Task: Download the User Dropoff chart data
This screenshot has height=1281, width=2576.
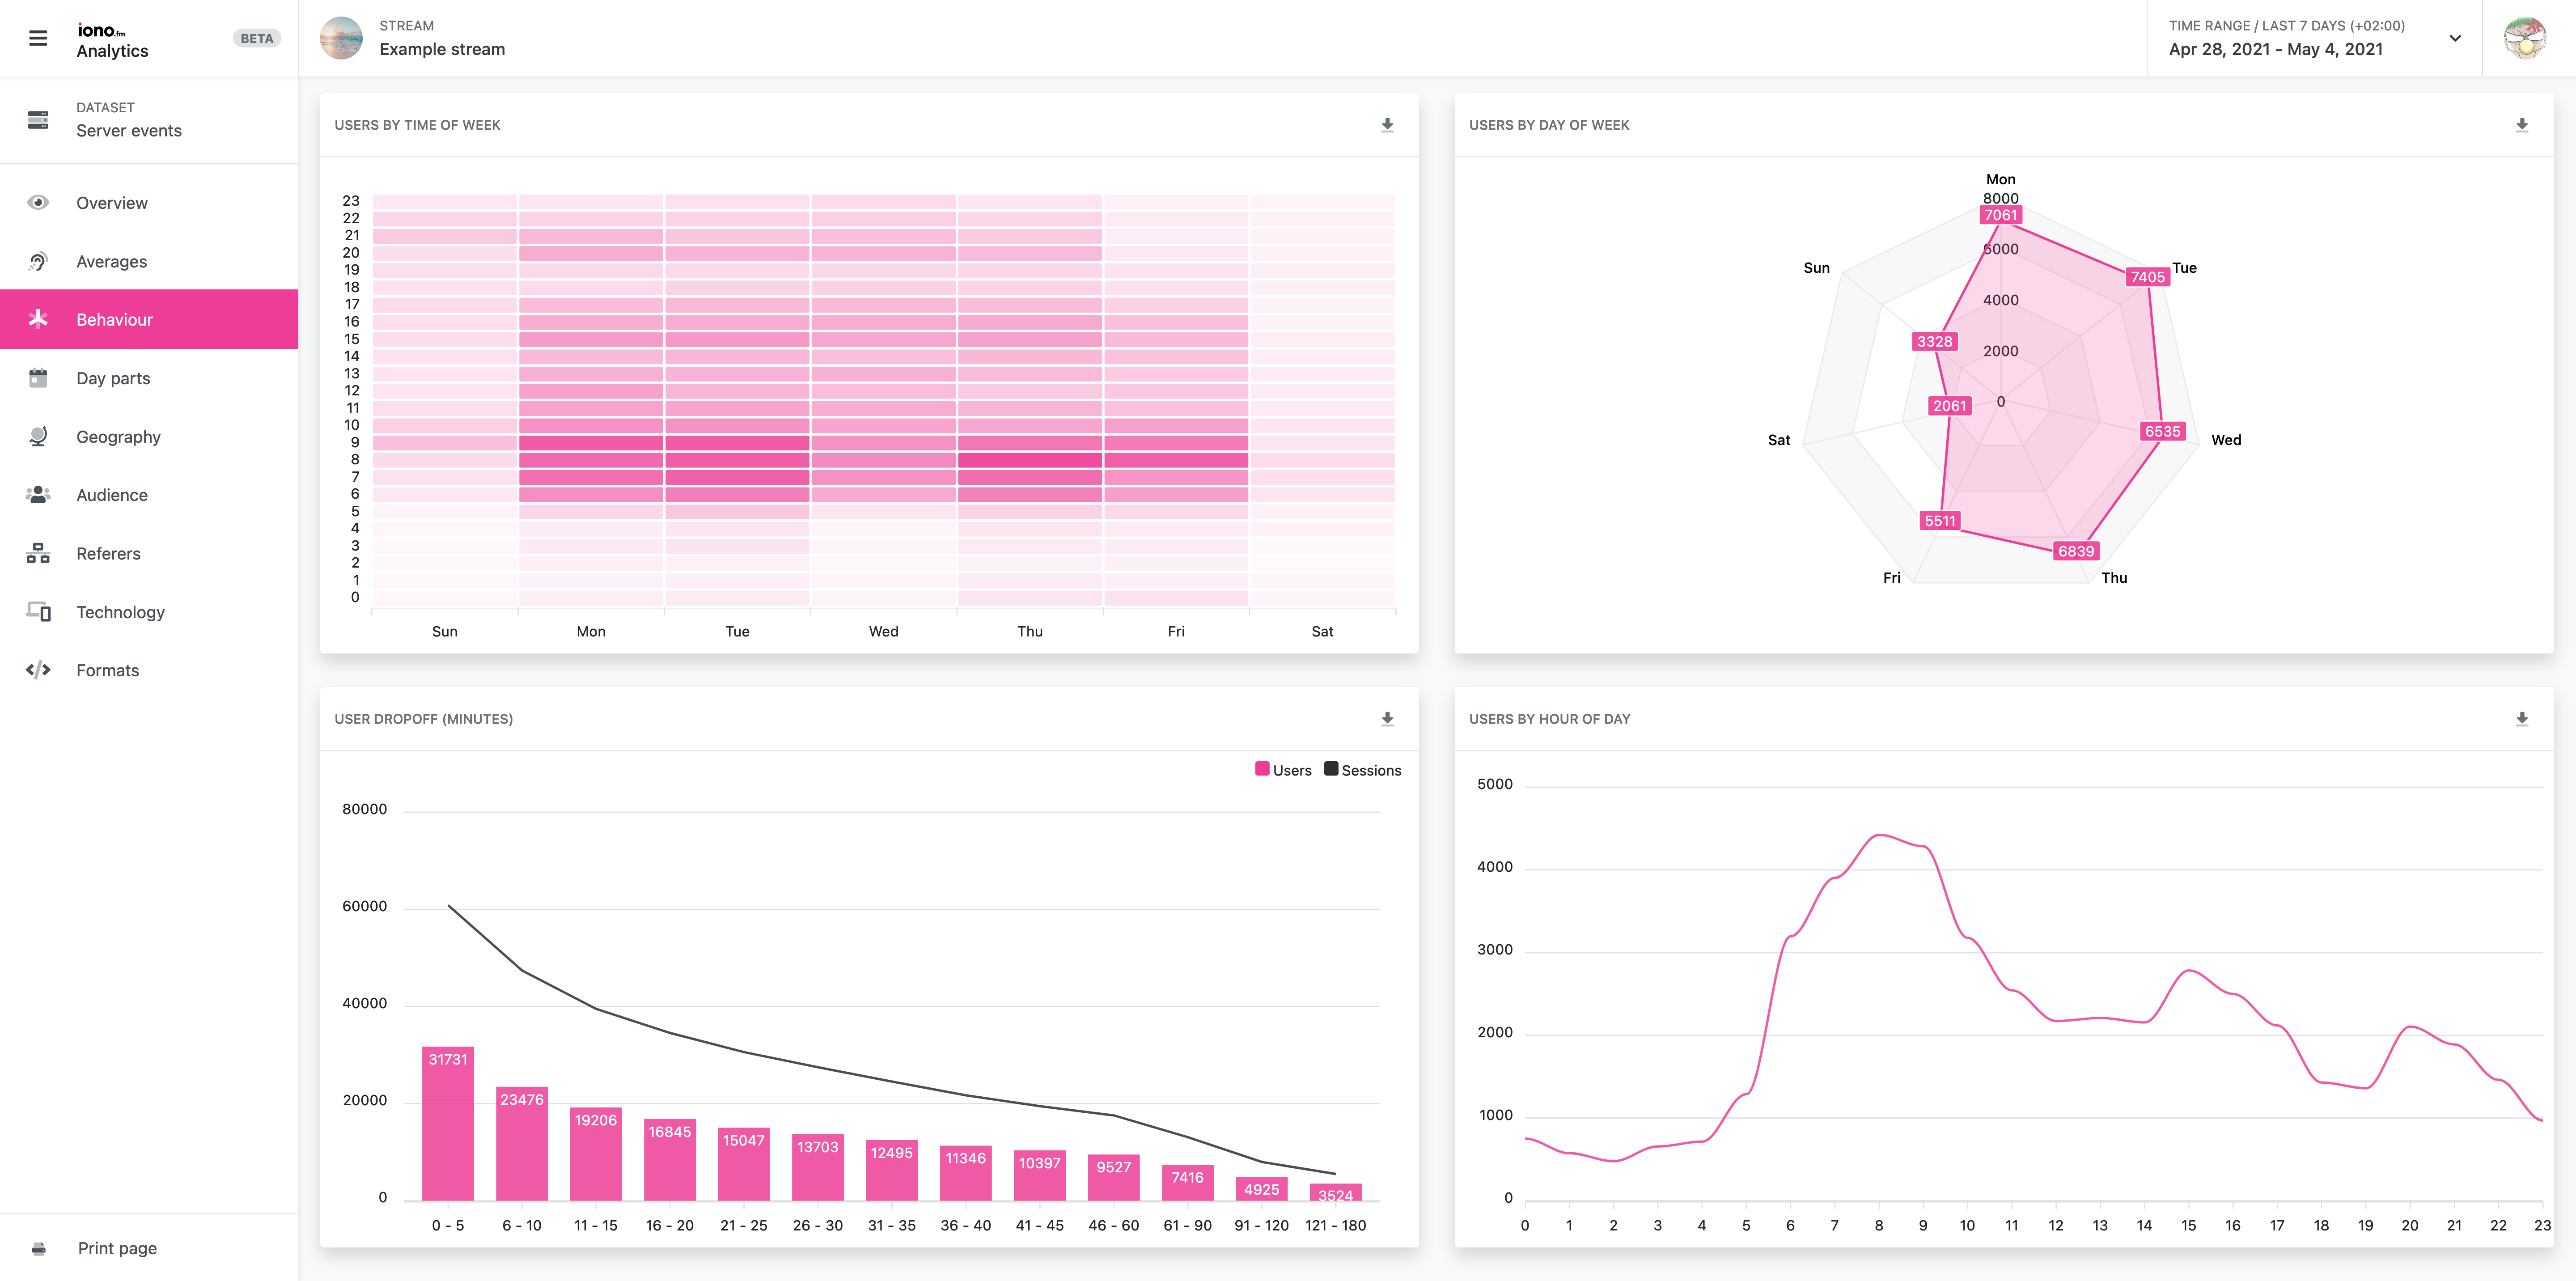Action: (1387, 719)
